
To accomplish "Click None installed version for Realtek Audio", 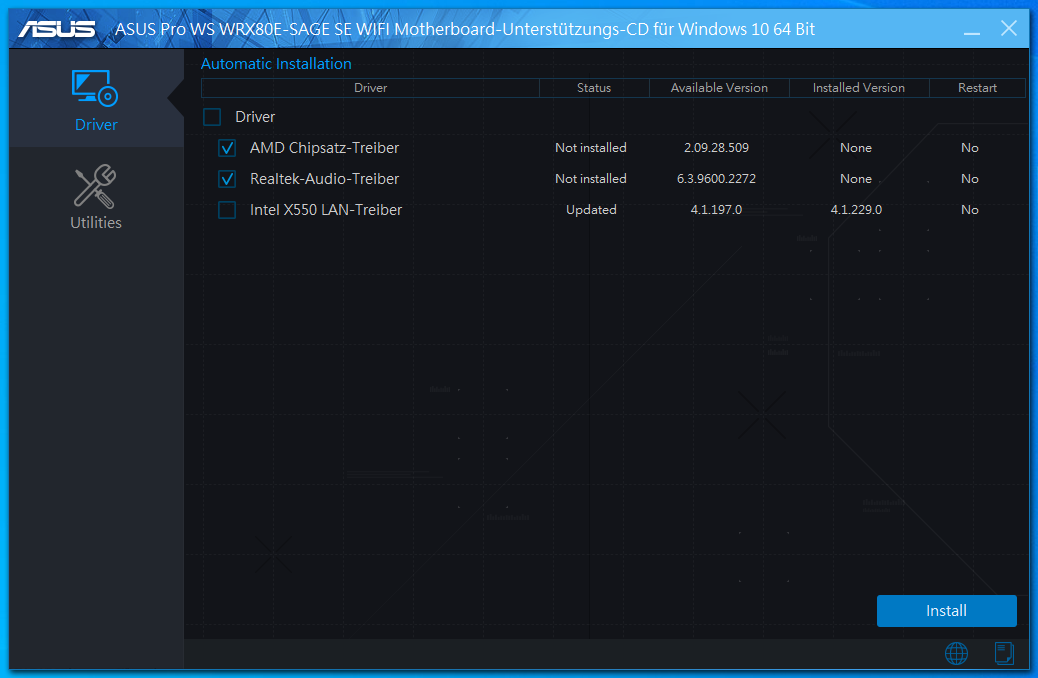I will pos(856,179).
